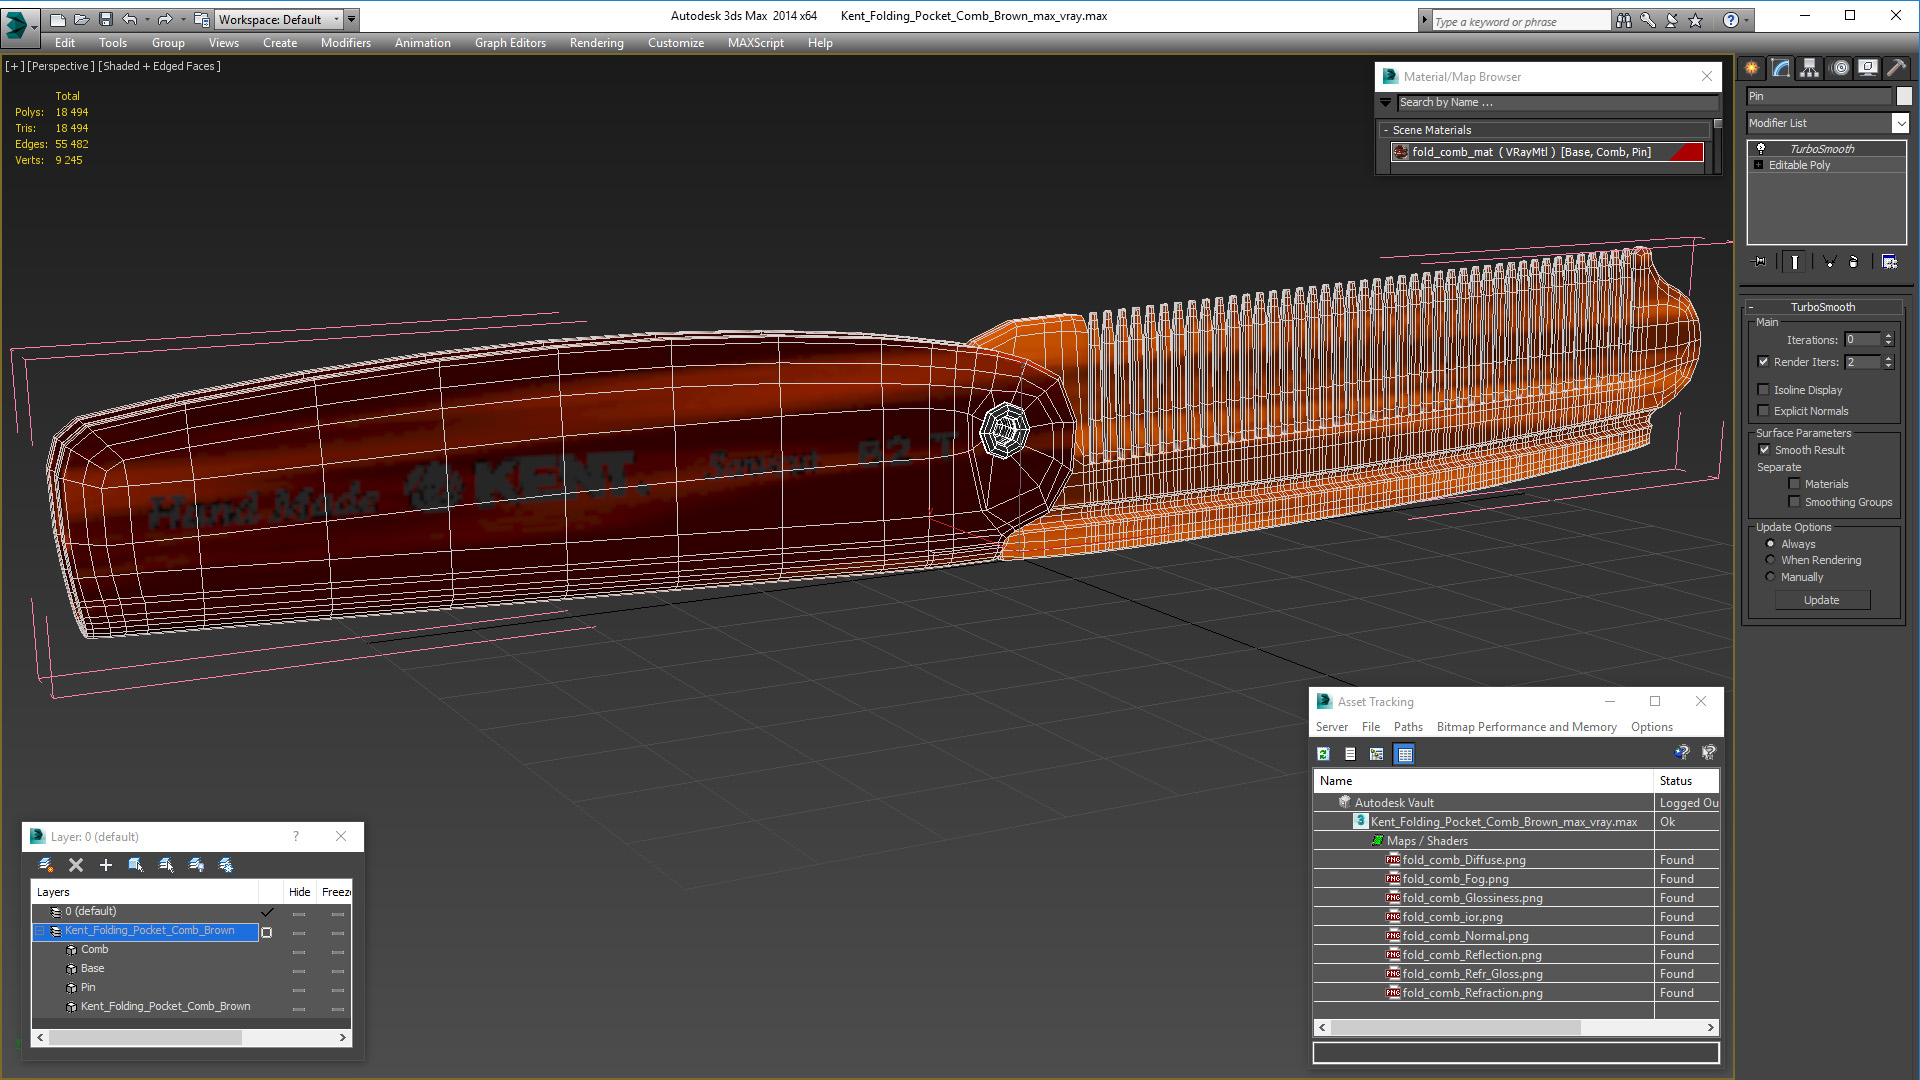Open the Motion command panel tab
Image resolution: width=1920 pixels, height=1080 pixels.
coord(1840,68)
